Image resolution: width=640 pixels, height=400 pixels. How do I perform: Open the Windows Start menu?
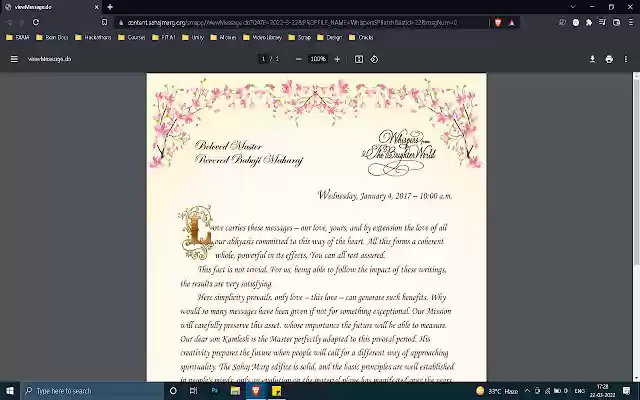pos(10,391)
